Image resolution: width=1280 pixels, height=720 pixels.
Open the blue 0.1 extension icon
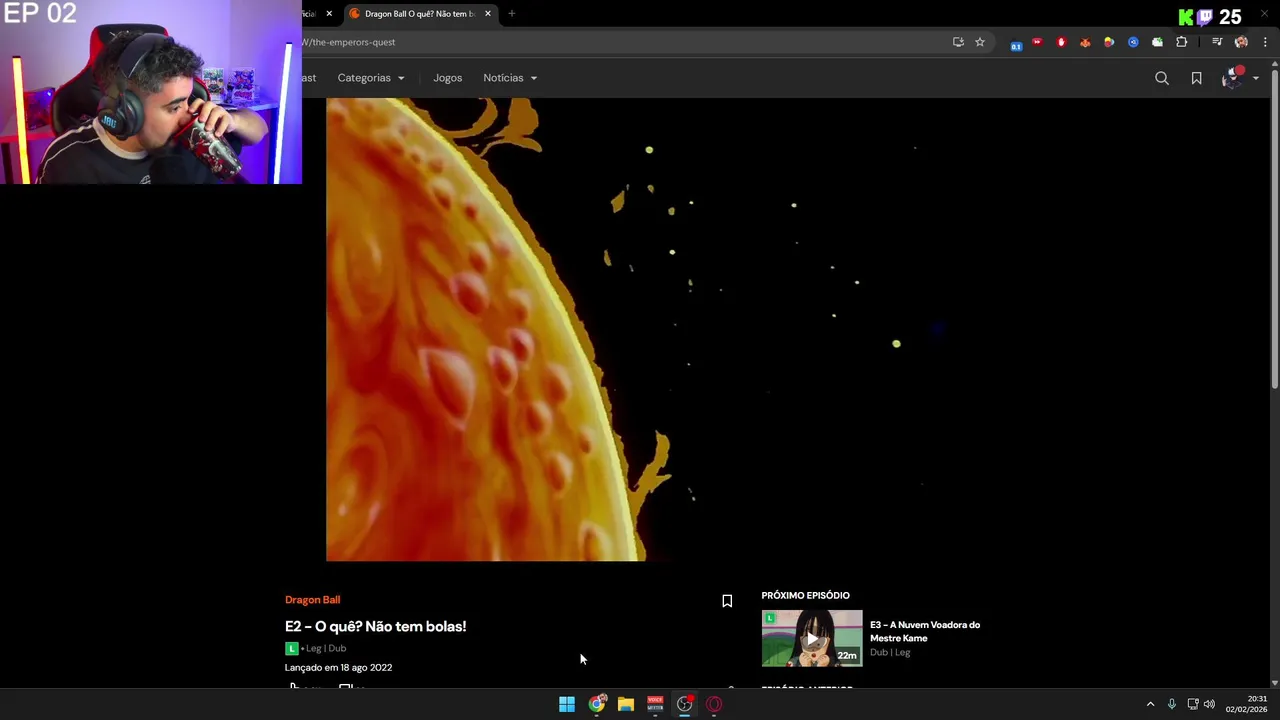coord(1016,43)
